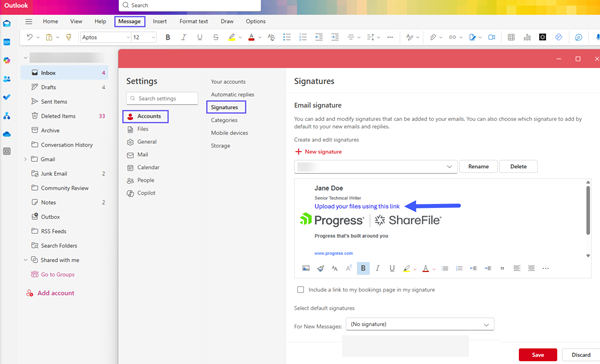Click the Insert chart icon in ribbon
This screenshot has width=600, height=364.
click(x=527, y=37)
